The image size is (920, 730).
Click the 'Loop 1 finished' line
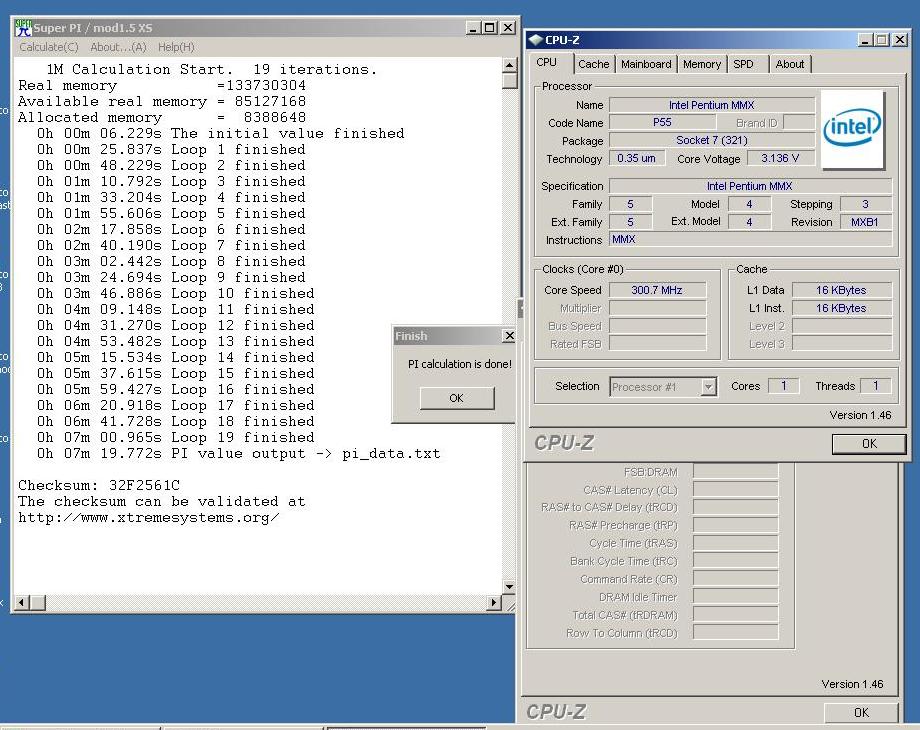pos(171,150)
